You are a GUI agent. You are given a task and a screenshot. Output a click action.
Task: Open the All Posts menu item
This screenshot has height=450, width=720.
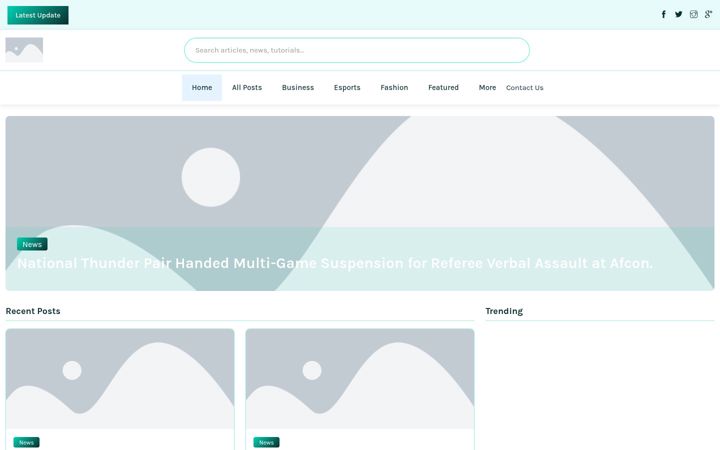pyautogui.click(x=247, y=87)
